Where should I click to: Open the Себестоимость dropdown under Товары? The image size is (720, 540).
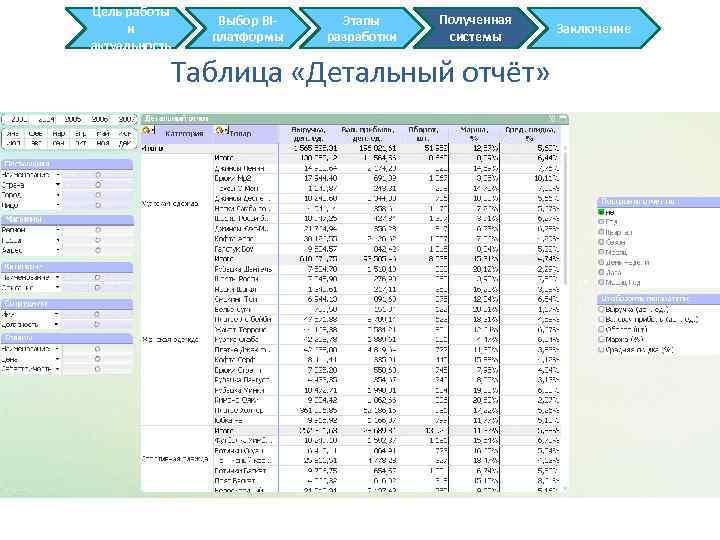pyautogui.click(x=57, y=369)
